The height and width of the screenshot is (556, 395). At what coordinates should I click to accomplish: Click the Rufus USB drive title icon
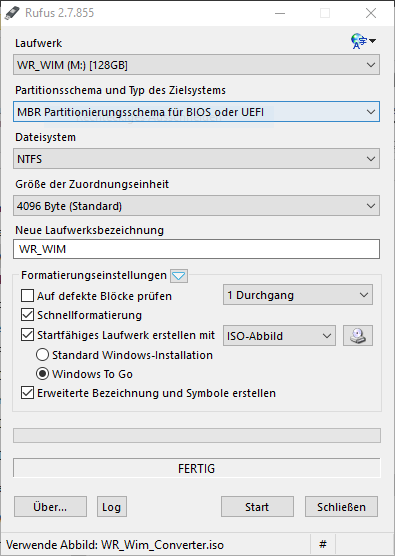[12, 13]
